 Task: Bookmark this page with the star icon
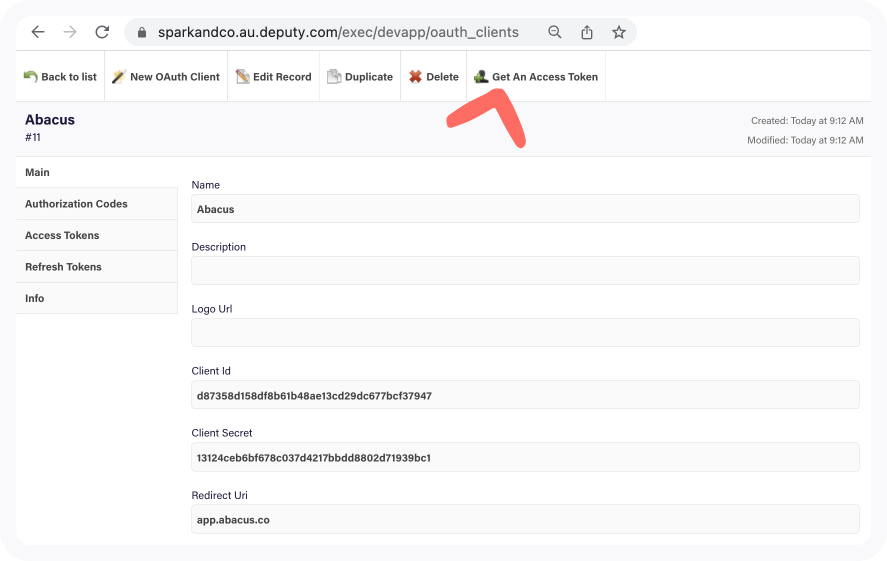click(619, 32)
